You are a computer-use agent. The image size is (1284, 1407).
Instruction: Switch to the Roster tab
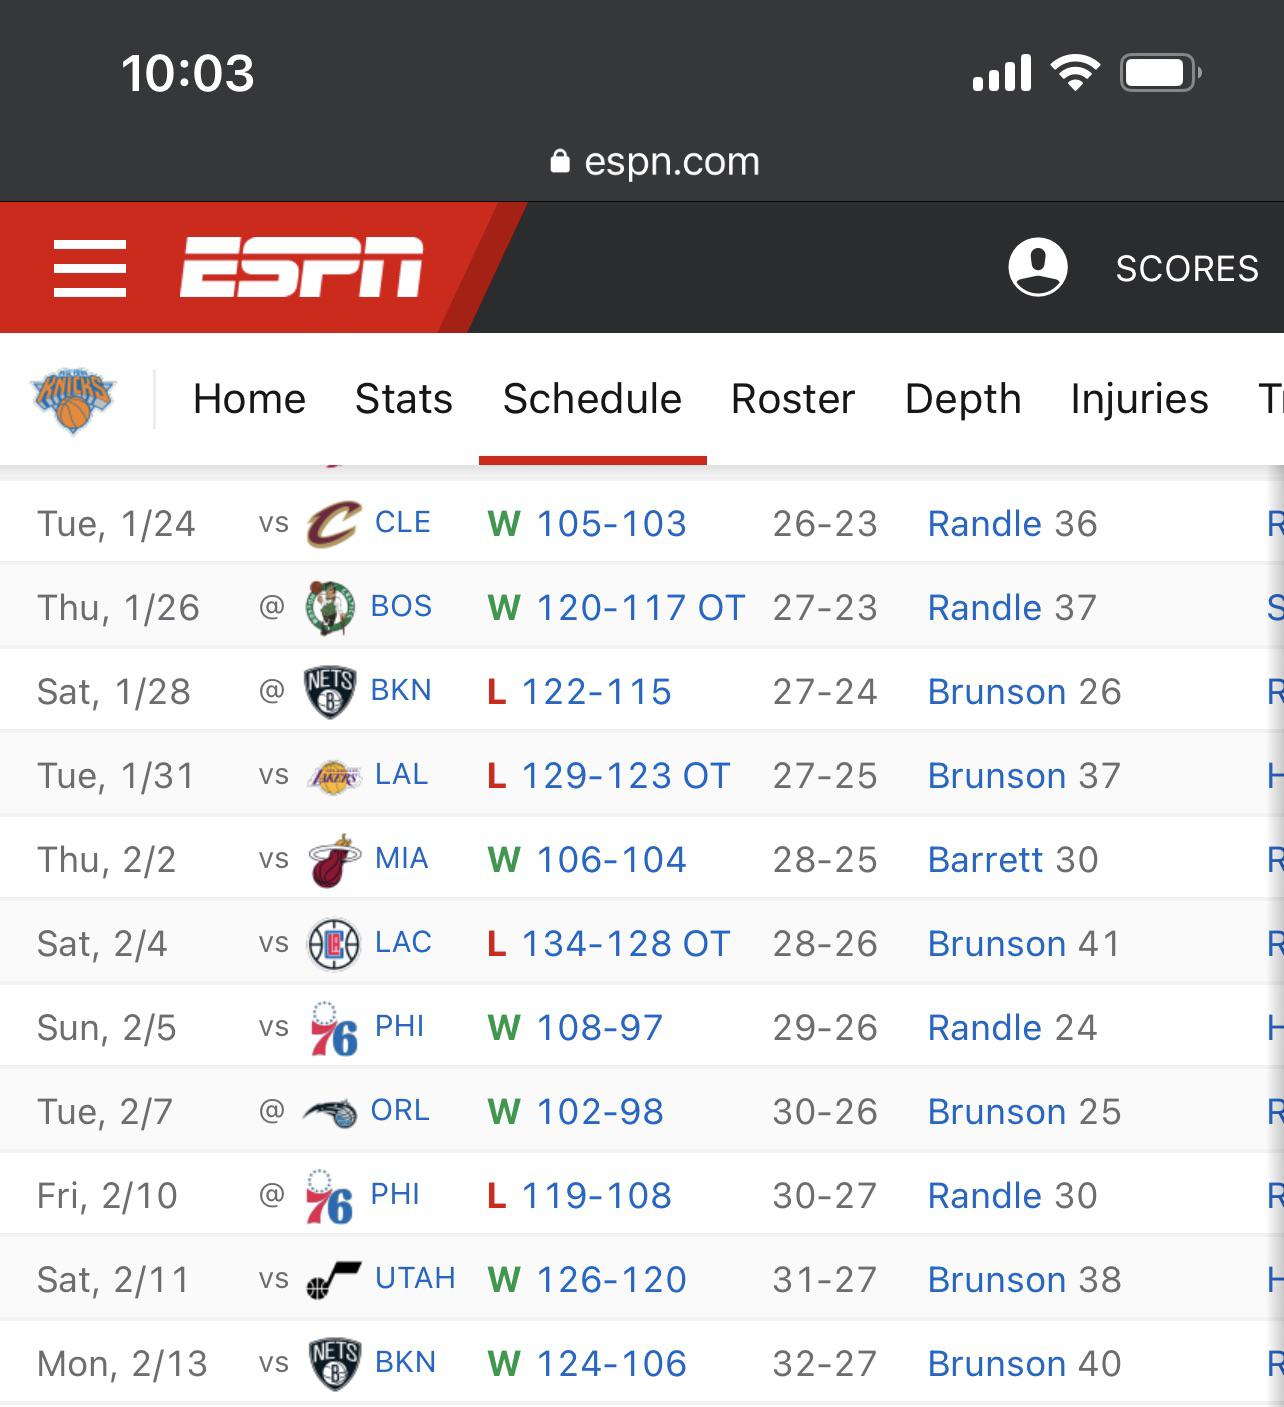pos(793,399)
